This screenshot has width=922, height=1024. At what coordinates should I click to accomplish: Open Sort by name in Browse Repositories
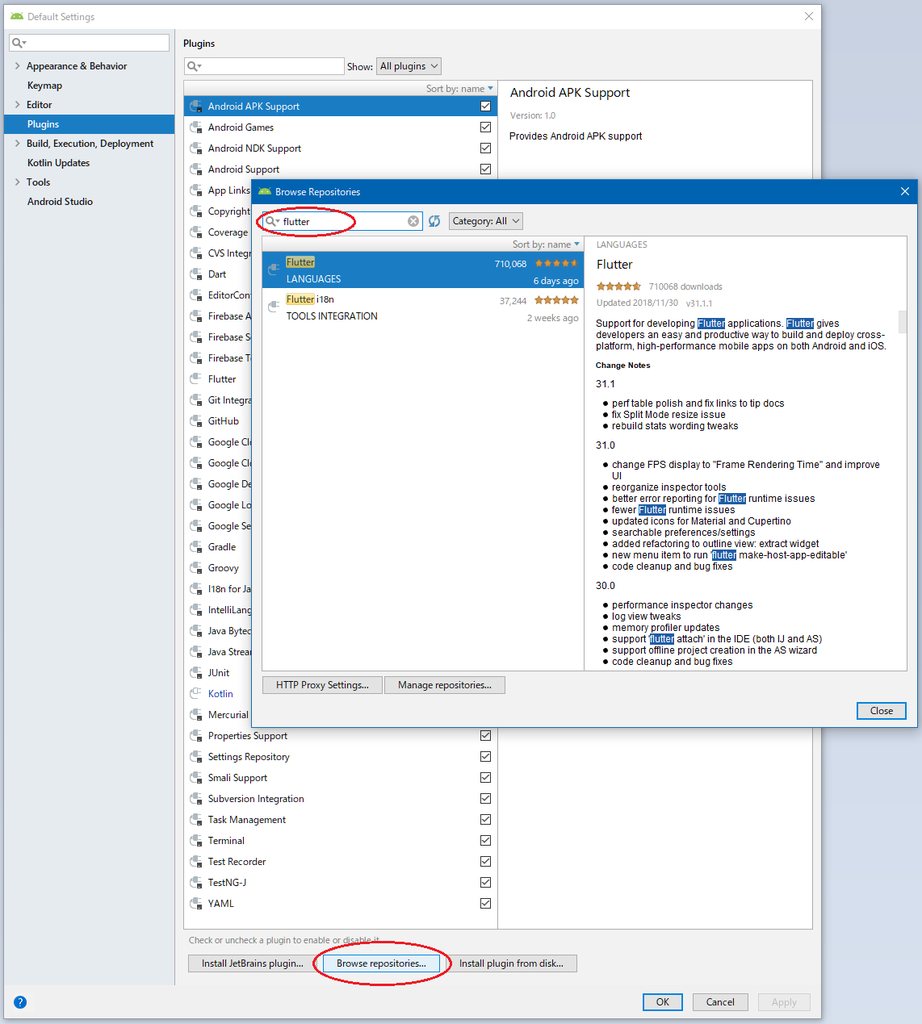point(546,244)
